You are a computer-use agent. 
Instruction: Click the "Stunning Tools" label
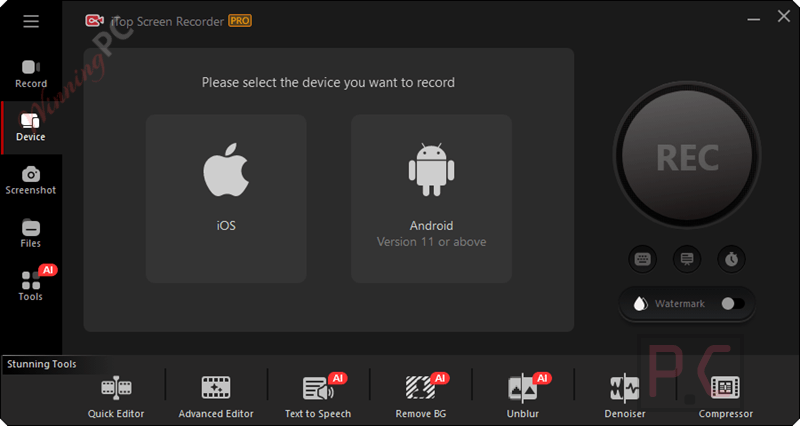(x=42, y=364)
